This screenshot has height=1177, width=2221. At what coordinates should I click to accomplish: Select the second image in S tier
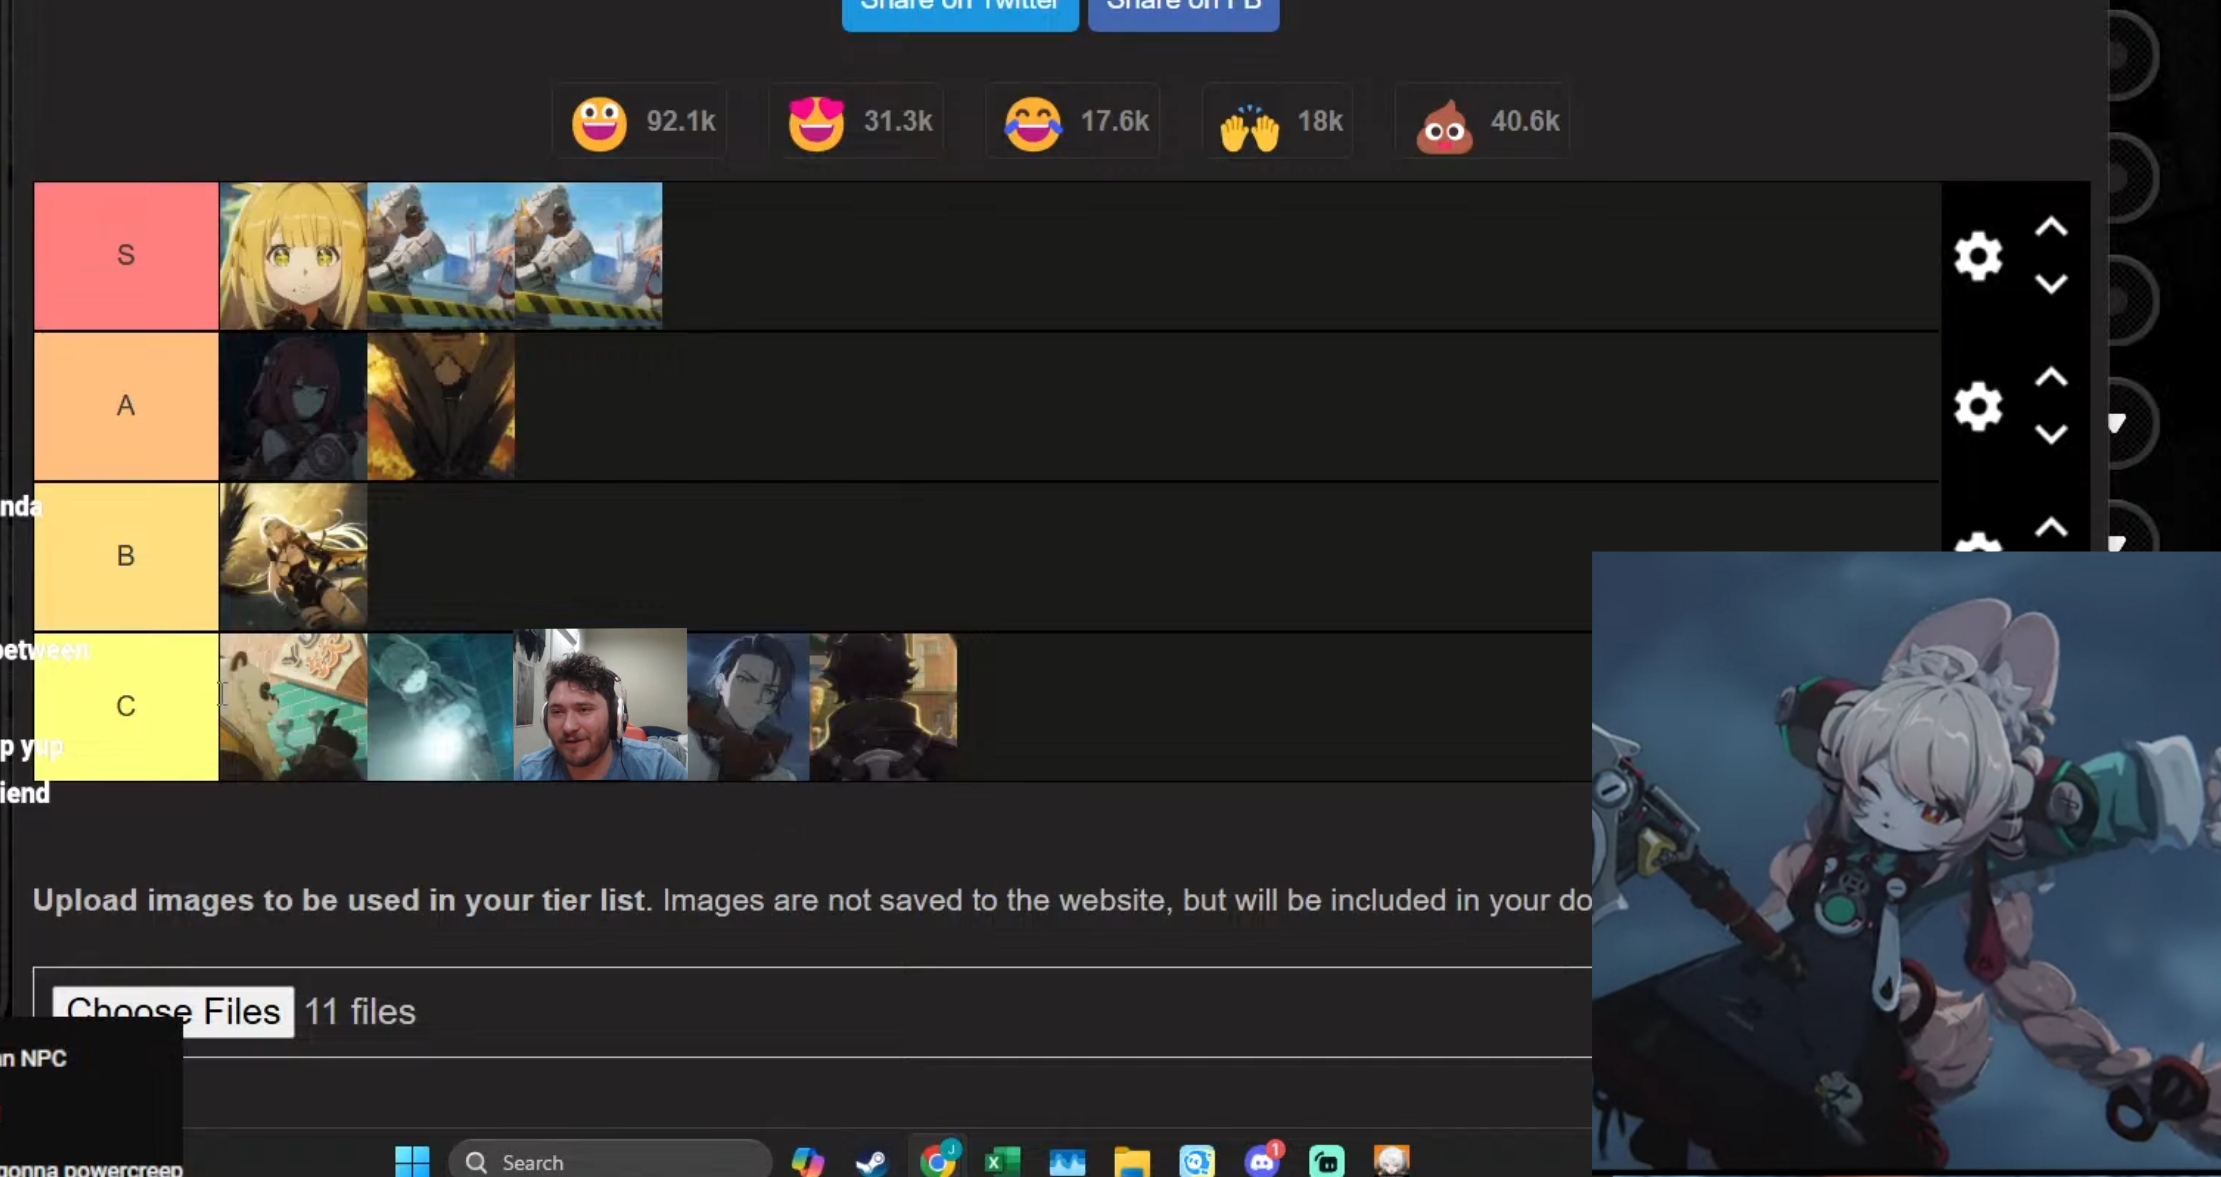[440, 256]
